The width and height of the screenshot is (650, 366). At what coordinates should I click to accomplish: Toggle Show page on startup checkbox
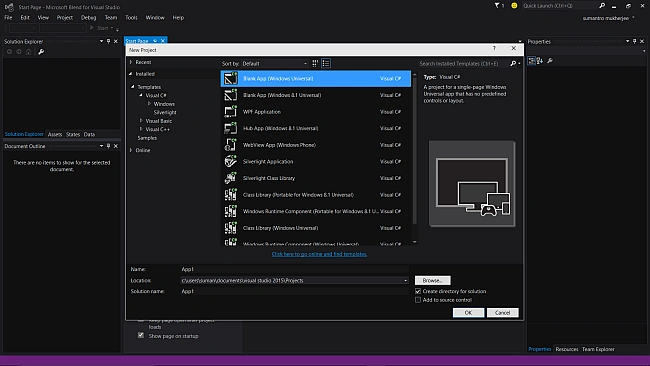(141, 335)
